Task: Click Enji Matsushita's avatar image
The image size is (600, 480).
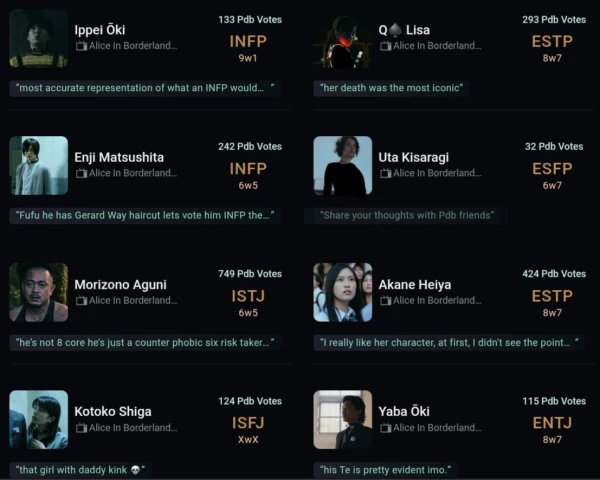Action: (x=39, y=165)
